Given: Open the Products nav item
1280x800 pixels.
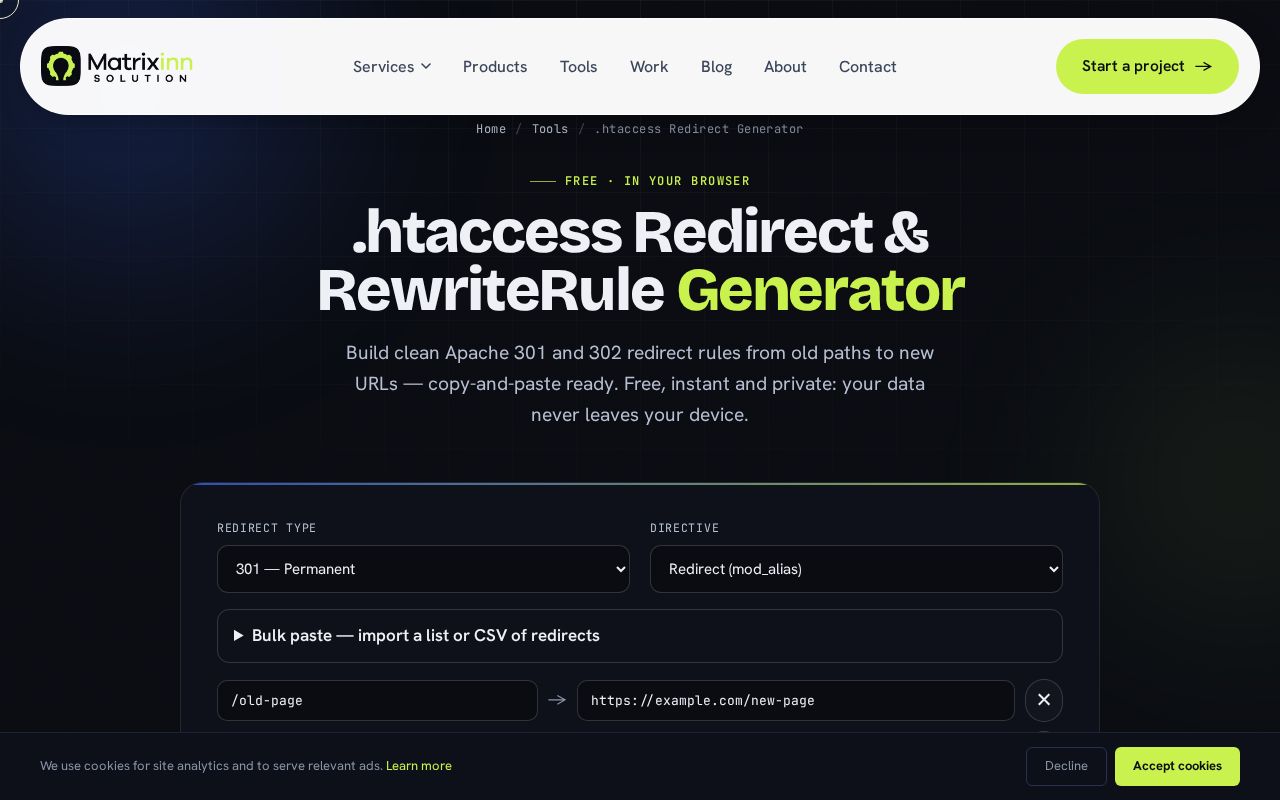Looking at the screenshot, I should 495,66.
